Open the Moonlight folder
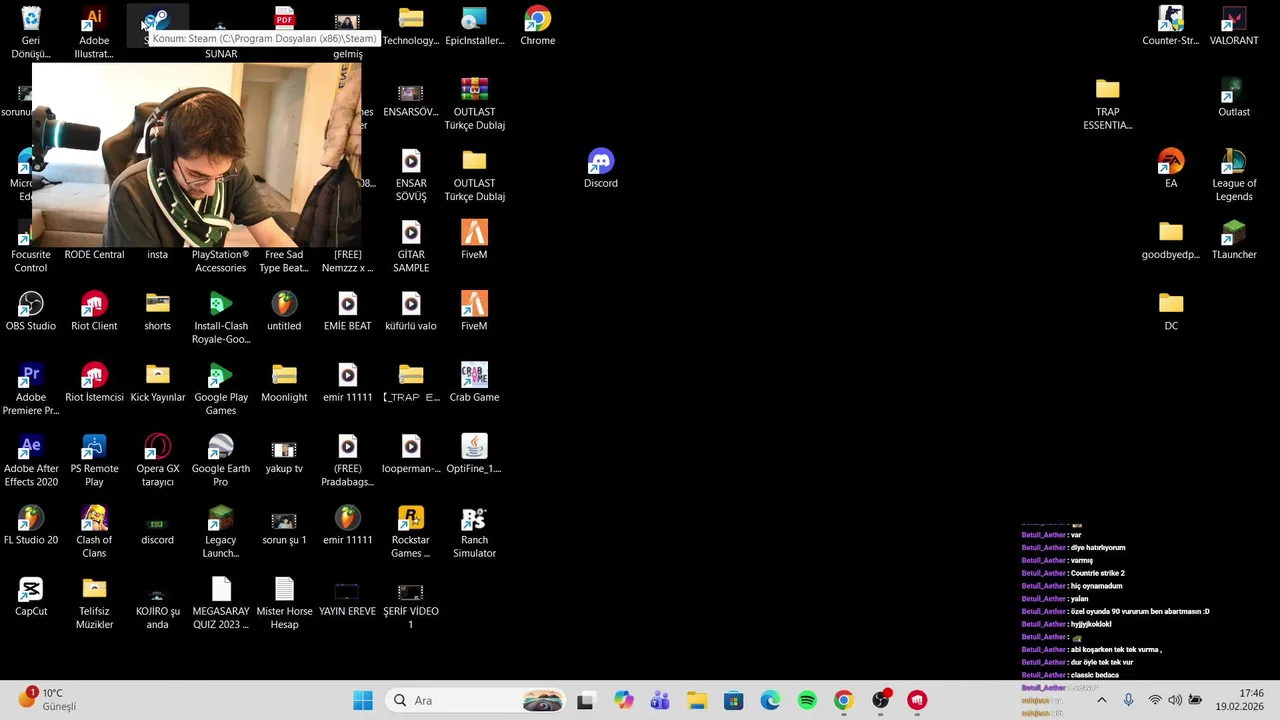This screenshot has width=1280, height=720. (x=284, y=382)
